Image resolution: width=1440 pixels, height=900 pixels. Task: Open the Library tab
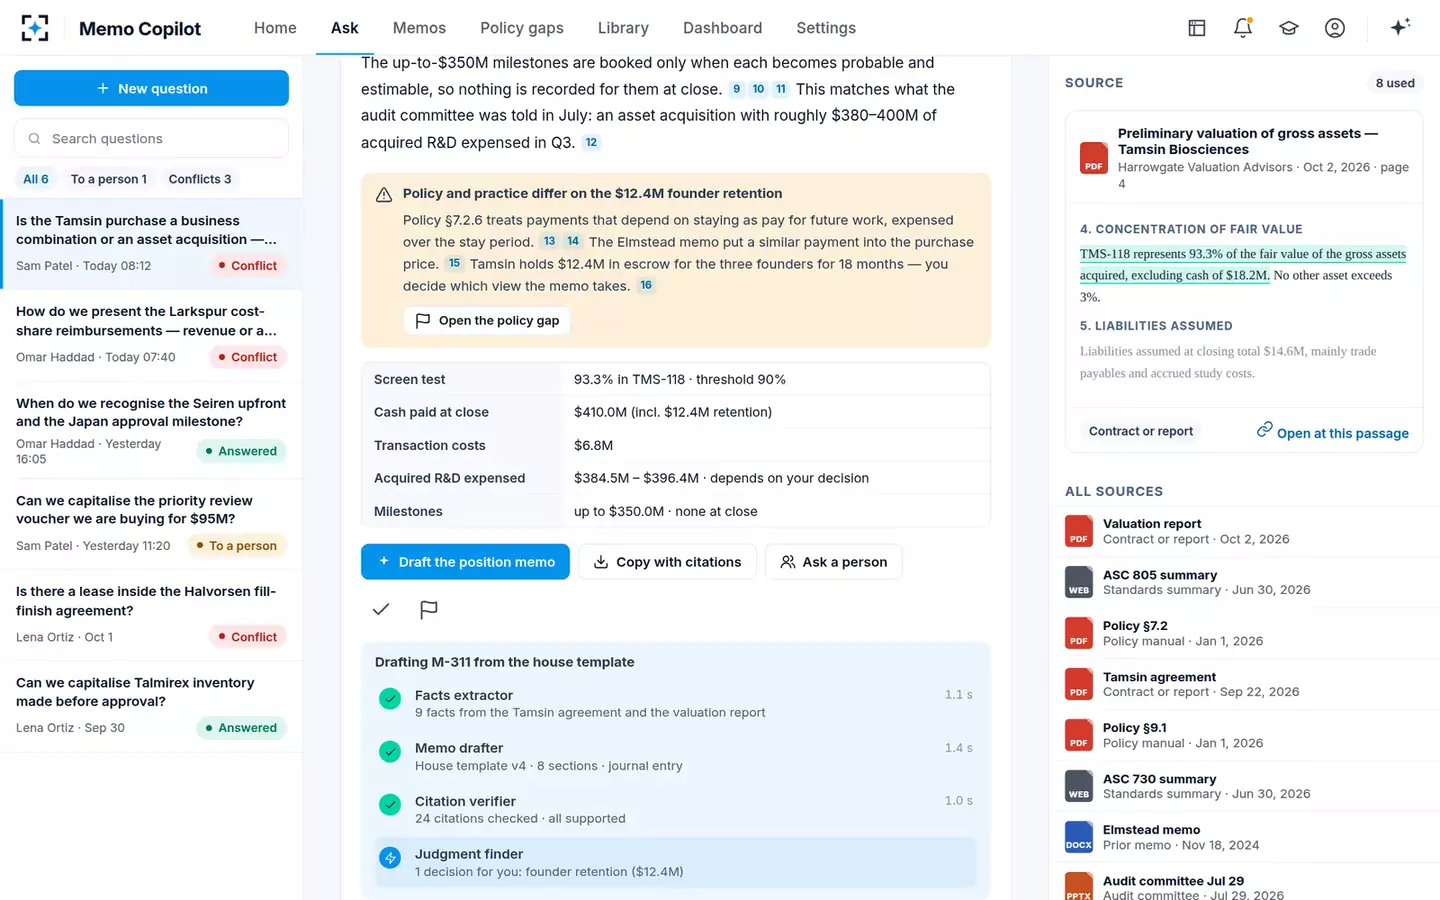tap(623, 28)
